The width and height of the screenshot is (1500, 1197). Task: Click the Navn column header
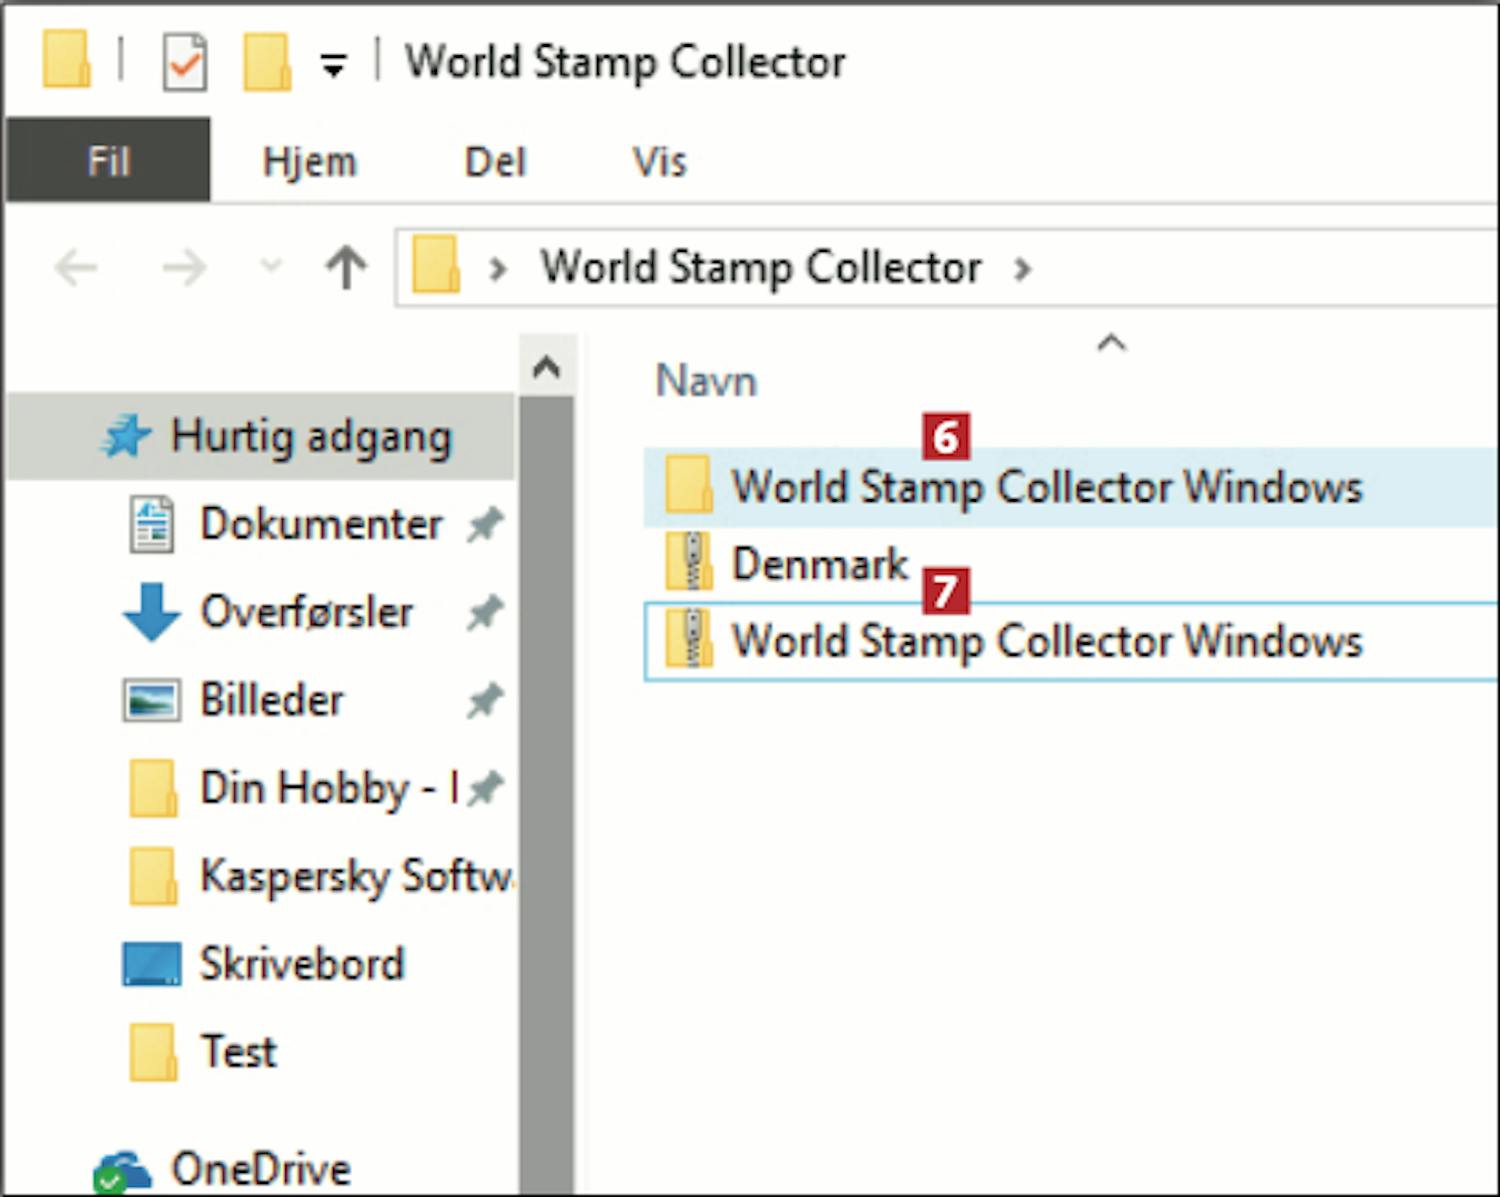(x=706, y=381)
